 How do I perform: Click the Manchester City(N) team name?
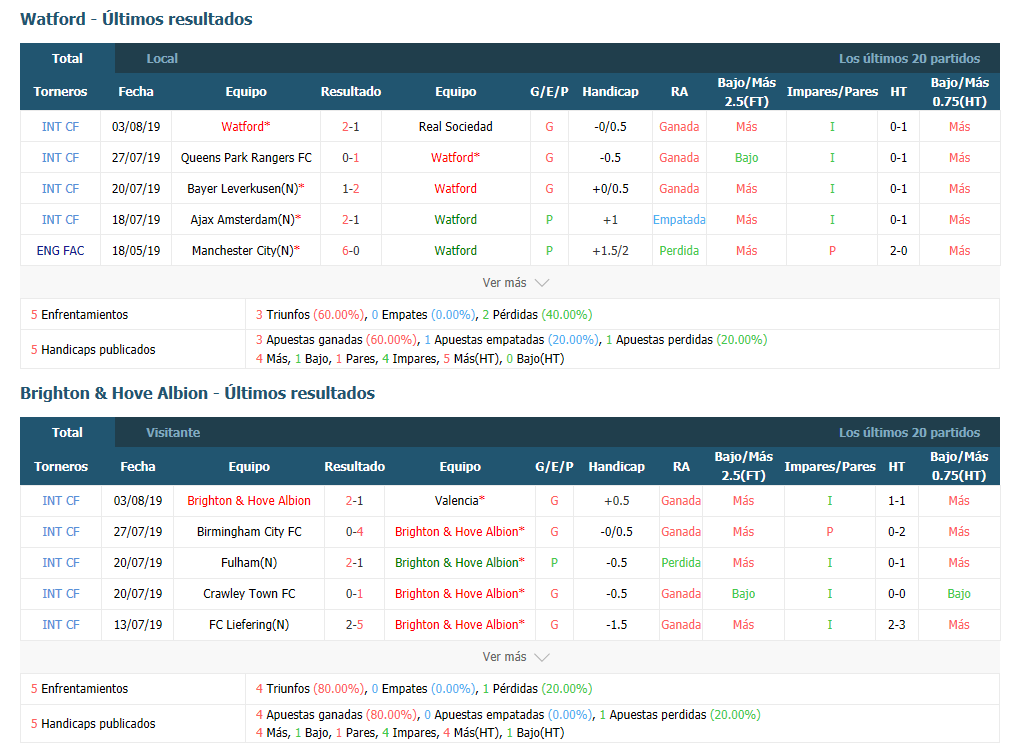coord(245,251)
